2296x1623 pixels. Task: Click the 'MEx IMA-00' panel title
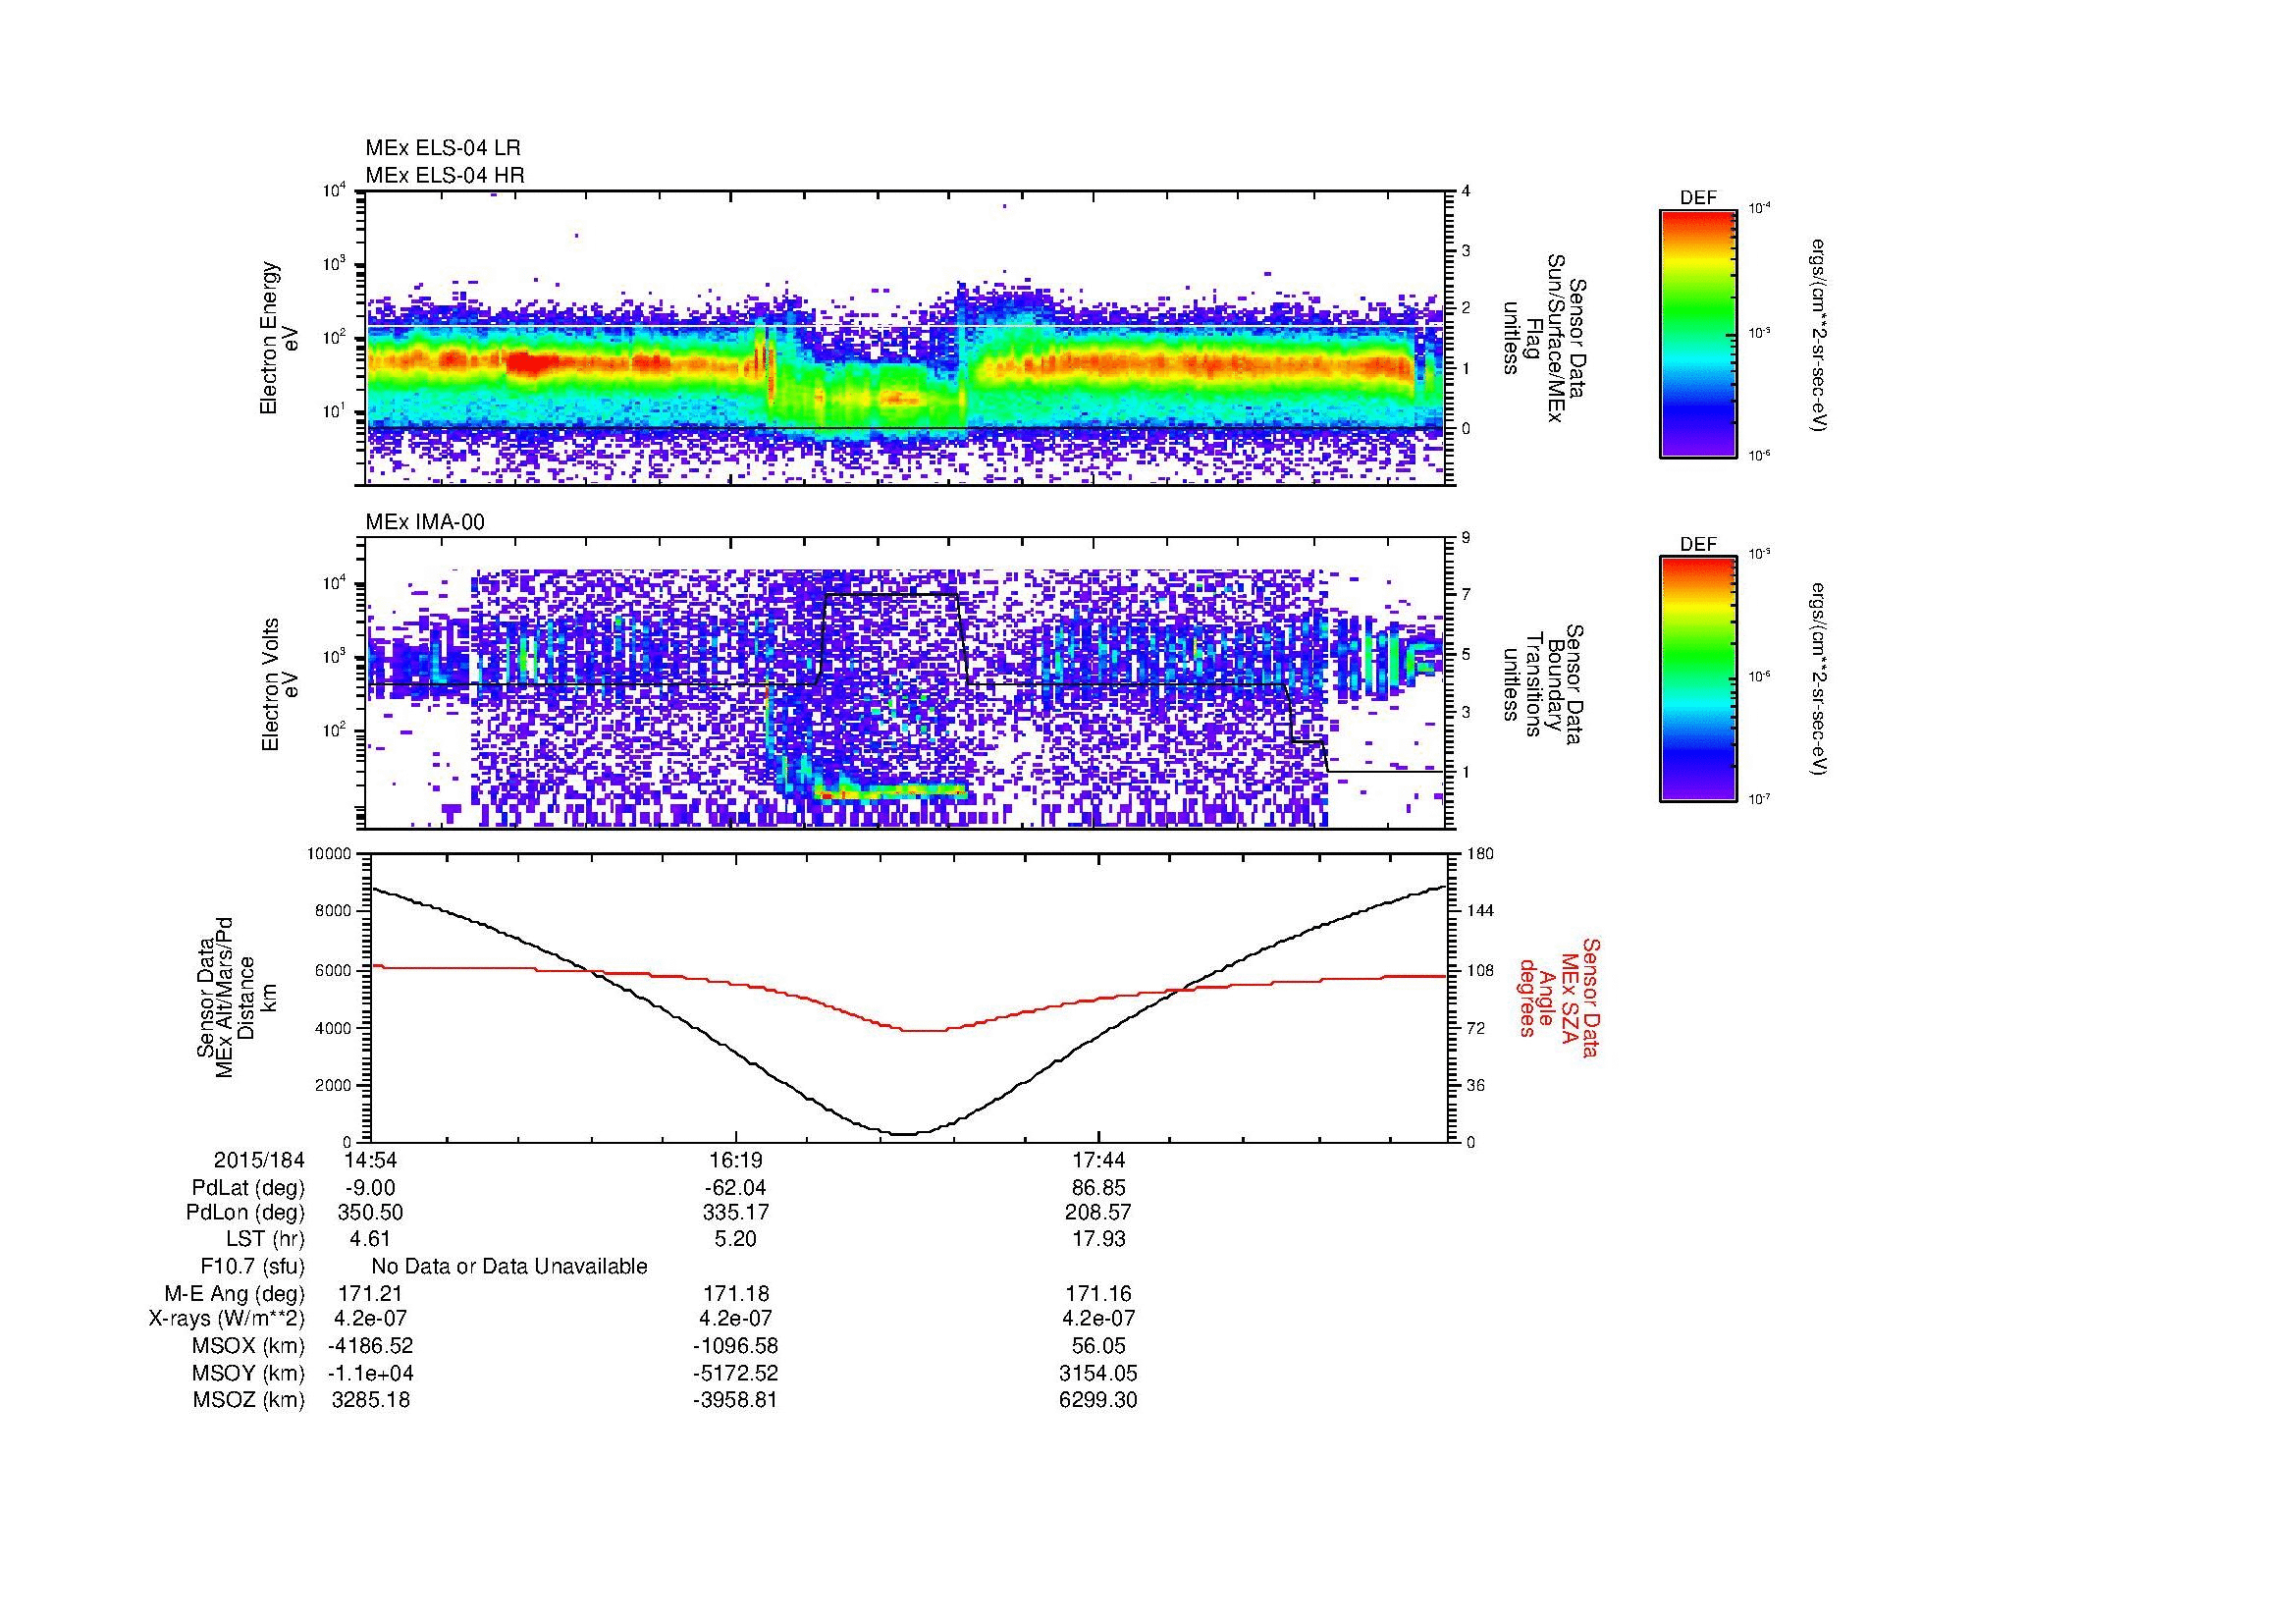click(x=425, y=522)
